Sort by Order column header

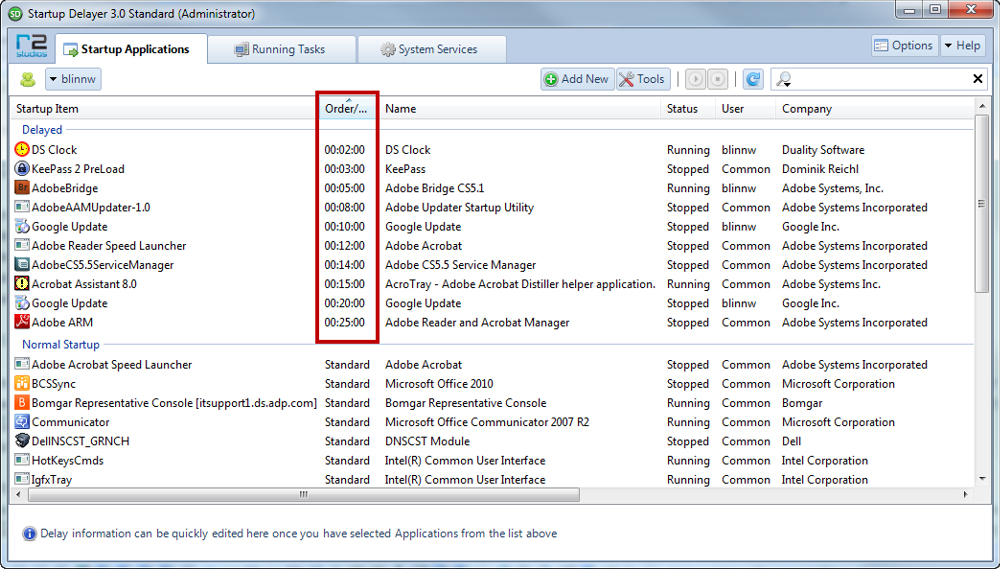pos(348,108)
